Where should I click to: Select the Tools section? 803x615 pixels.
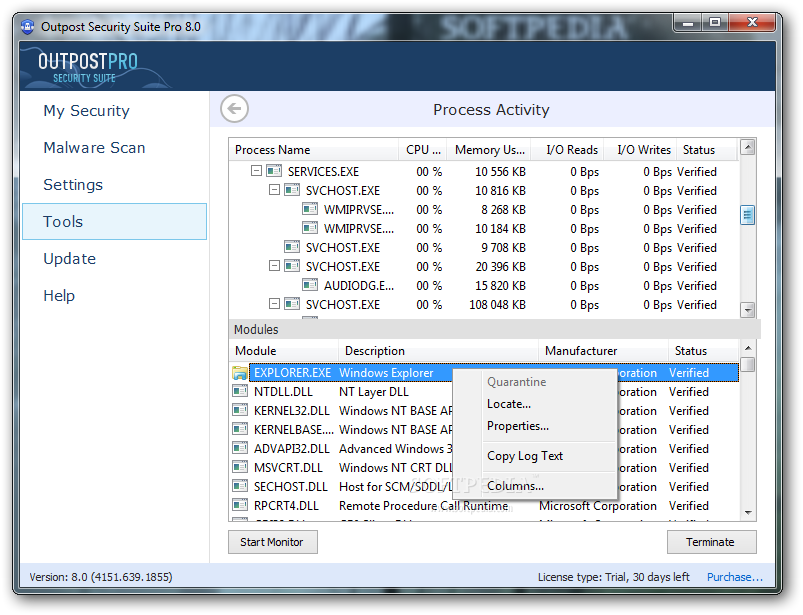point(114,221)
